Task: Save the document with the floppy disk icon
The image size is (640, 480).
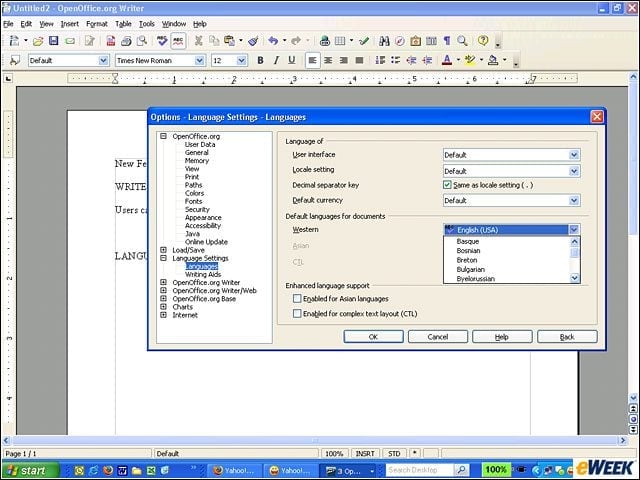Action: click(x=53, y=40)
